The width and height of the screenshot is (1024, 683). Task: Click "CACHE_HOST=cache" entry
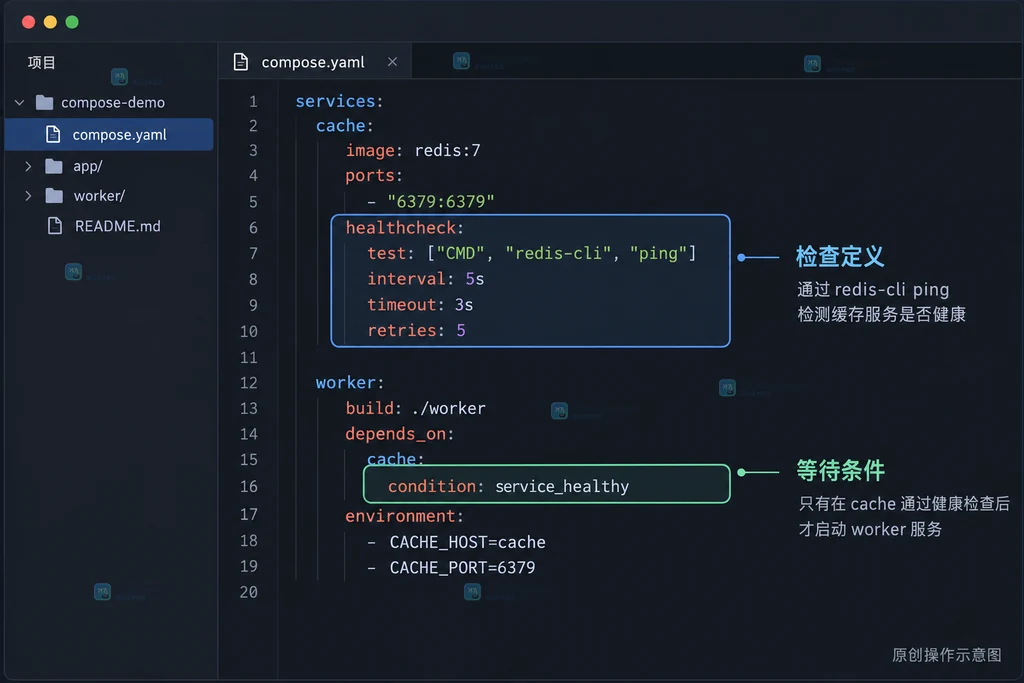[468, 543]
